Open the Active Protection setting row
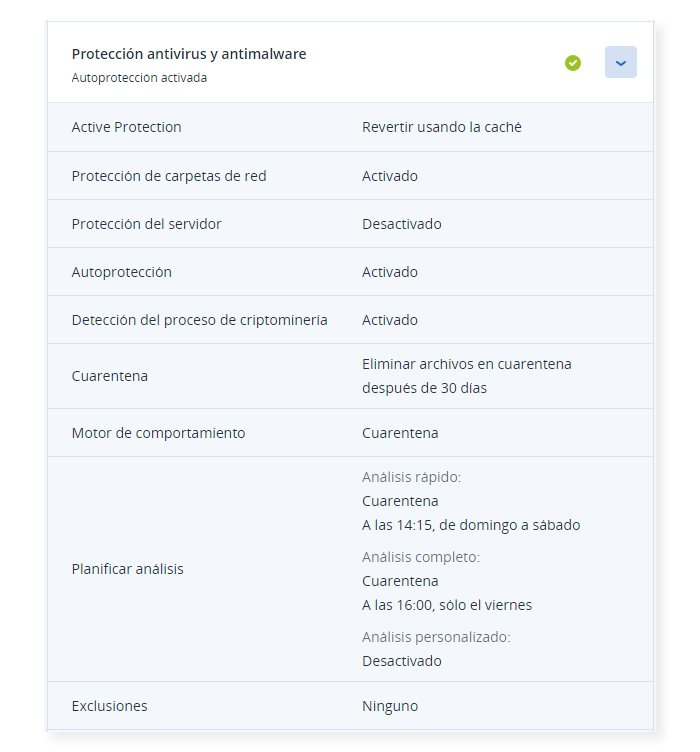The width and height of the screenshot is (700, 752). coord(350,127)
